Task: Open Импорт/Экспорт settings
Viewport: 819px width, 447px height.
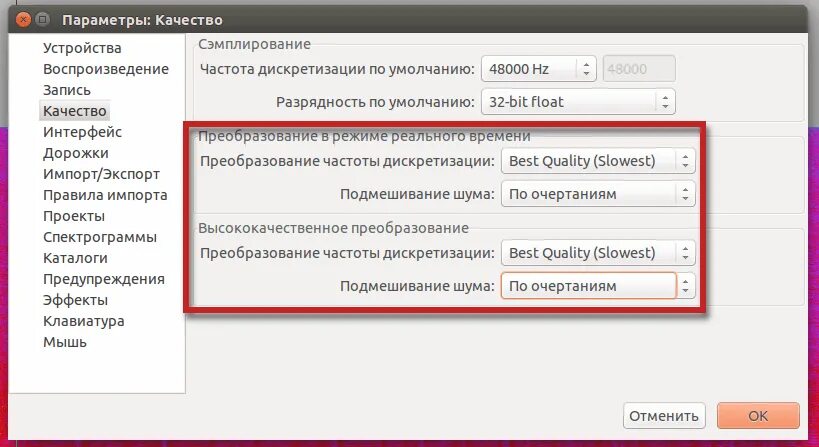Action: (101, 174)
